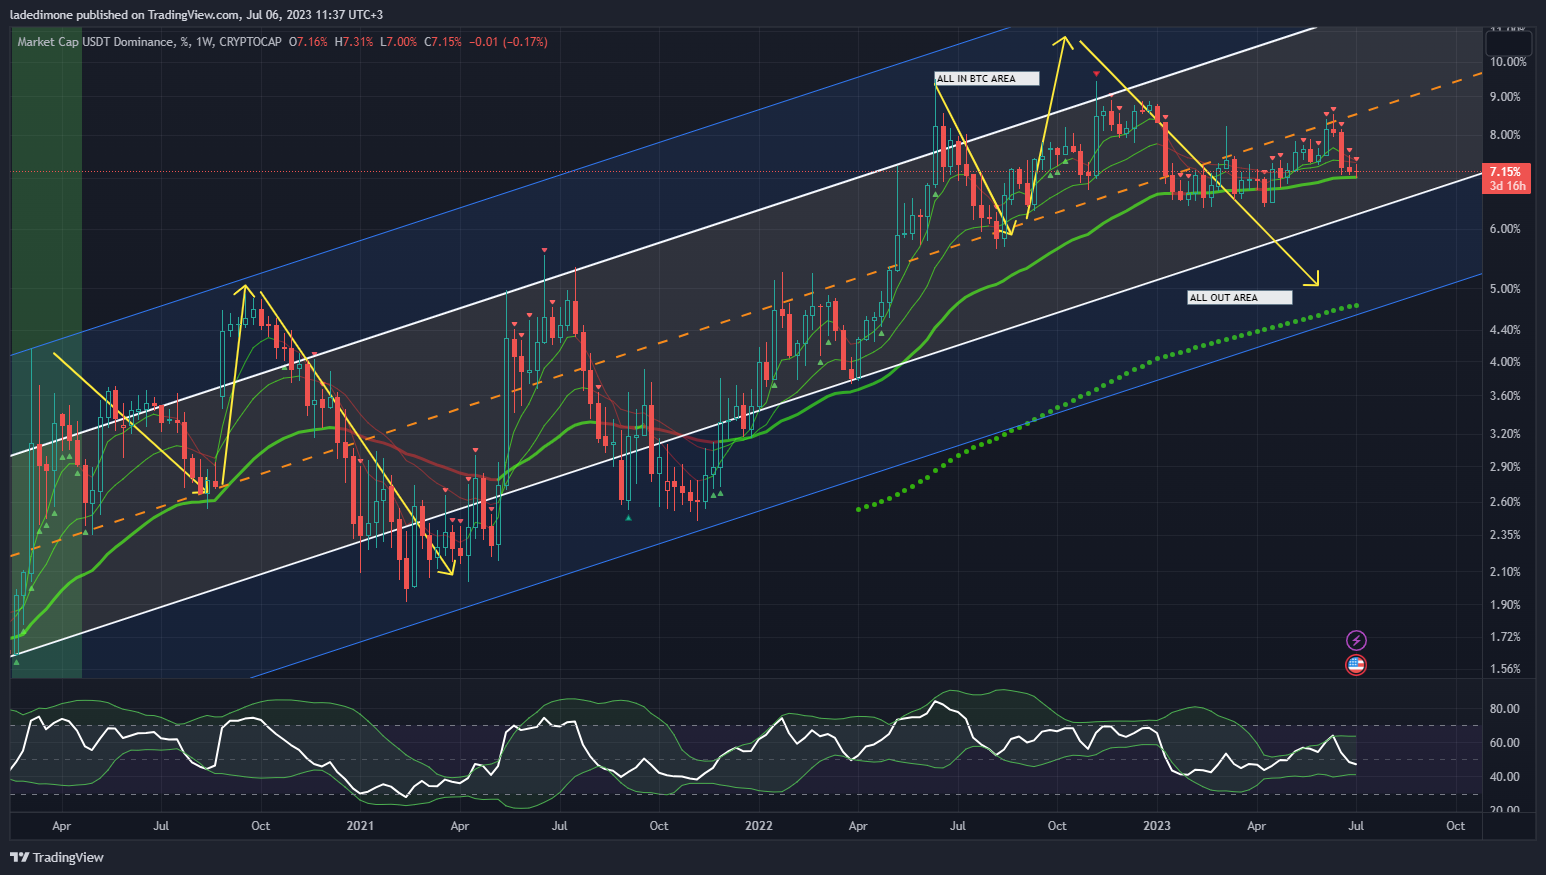
Task: Click the 8.00% price scale label
Action: (x=1505, y=135)
